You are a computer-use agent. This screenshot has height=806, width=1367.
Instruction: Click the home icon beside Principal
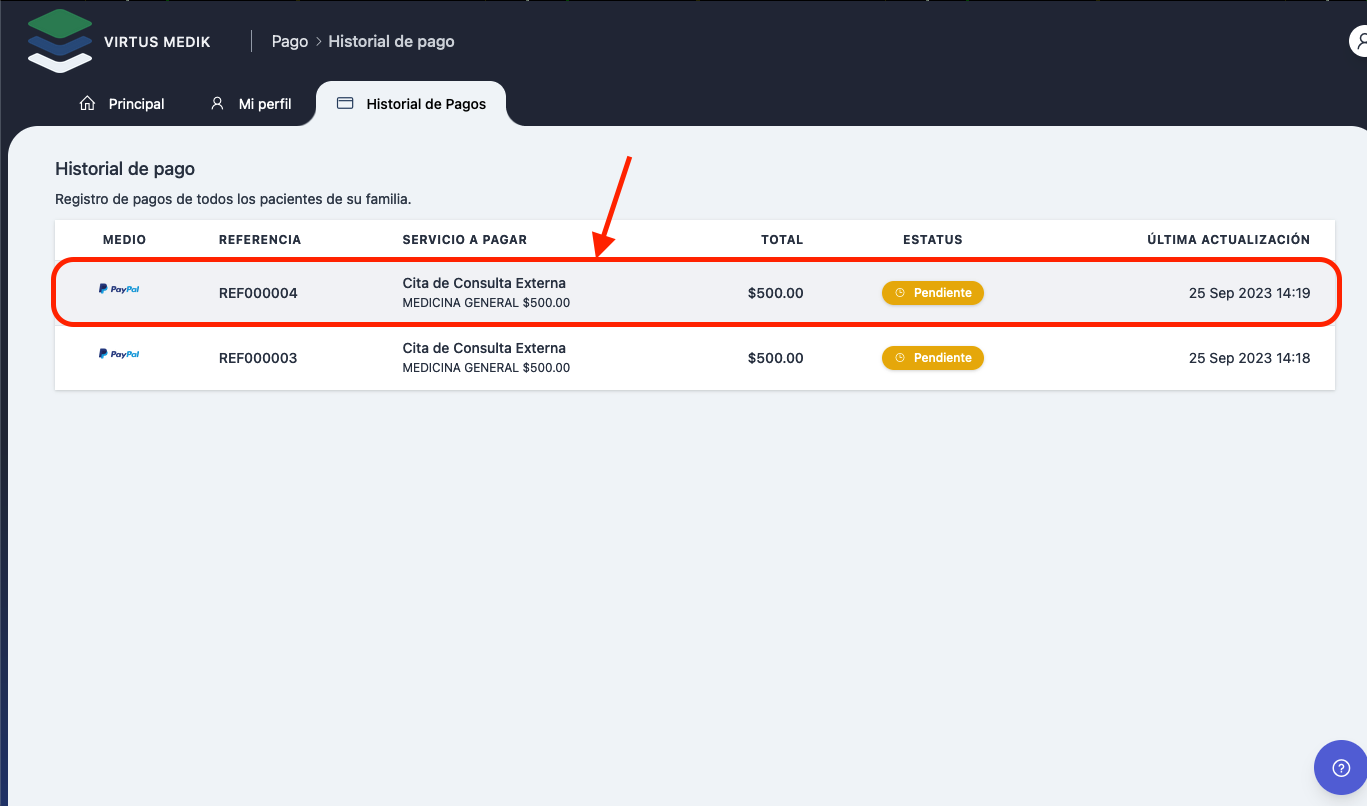tap(87, 104)
